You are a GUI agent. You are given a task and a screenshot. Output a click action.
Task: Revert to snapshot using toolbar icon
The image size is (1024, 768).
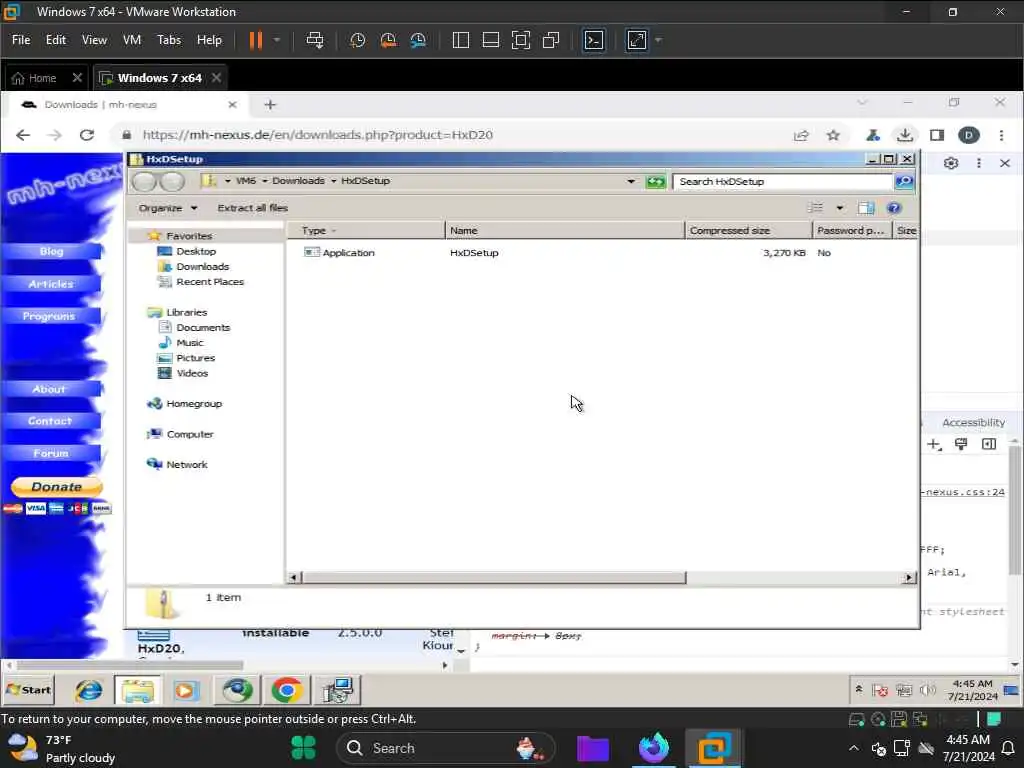(388, 40)
